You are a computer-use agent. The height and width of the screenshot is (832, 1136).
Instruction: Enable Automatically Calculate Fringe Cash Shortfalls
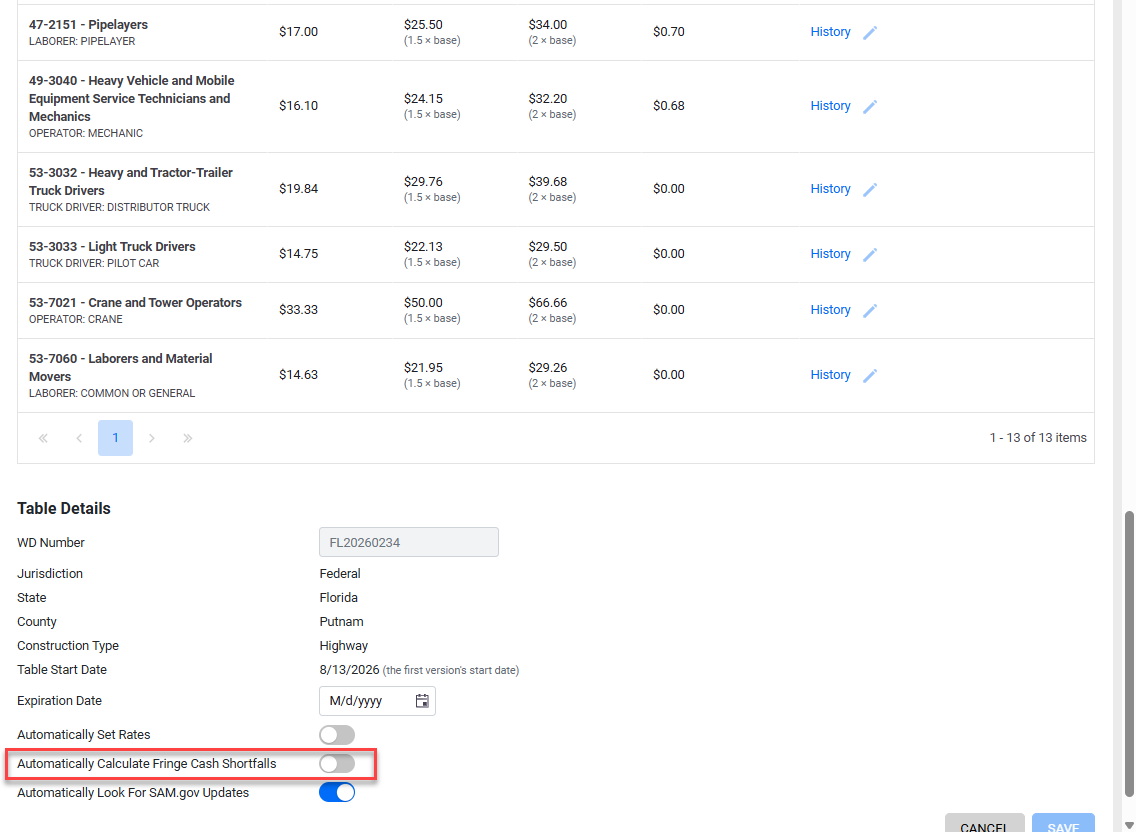pos(337,764)
